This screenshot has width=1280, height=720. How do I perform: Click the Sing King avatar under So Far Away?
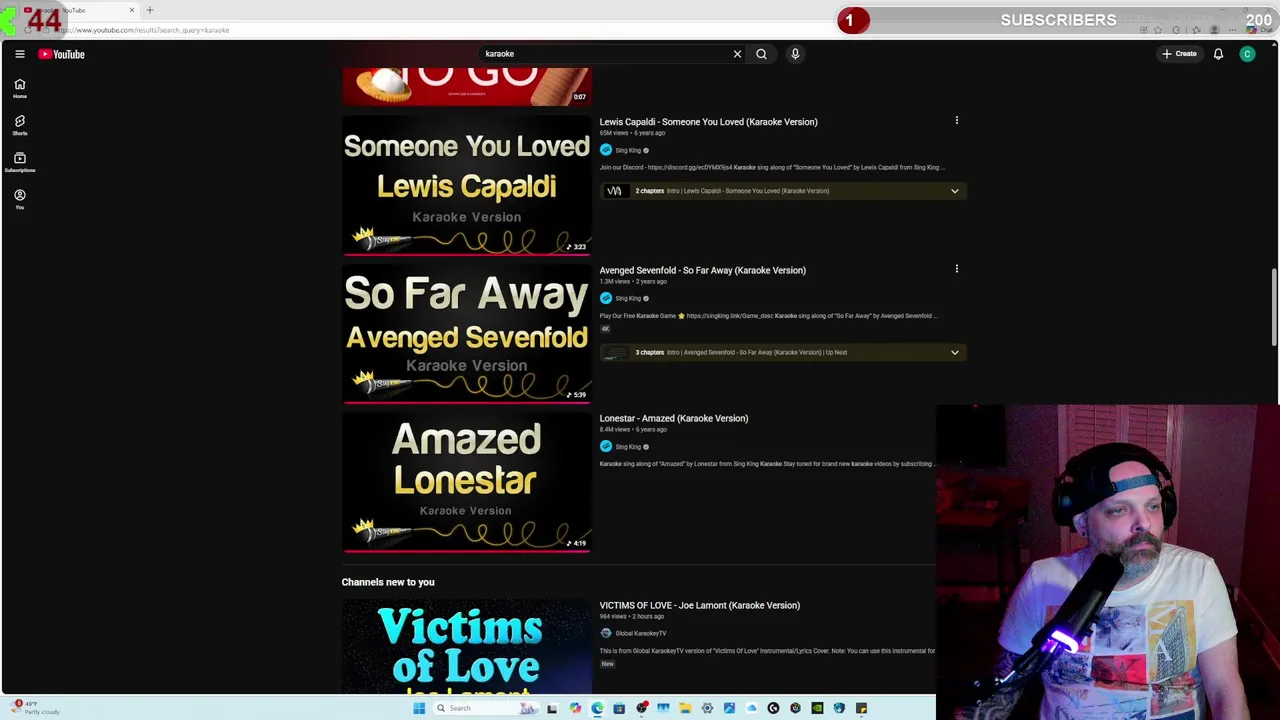tap(605, 298)
